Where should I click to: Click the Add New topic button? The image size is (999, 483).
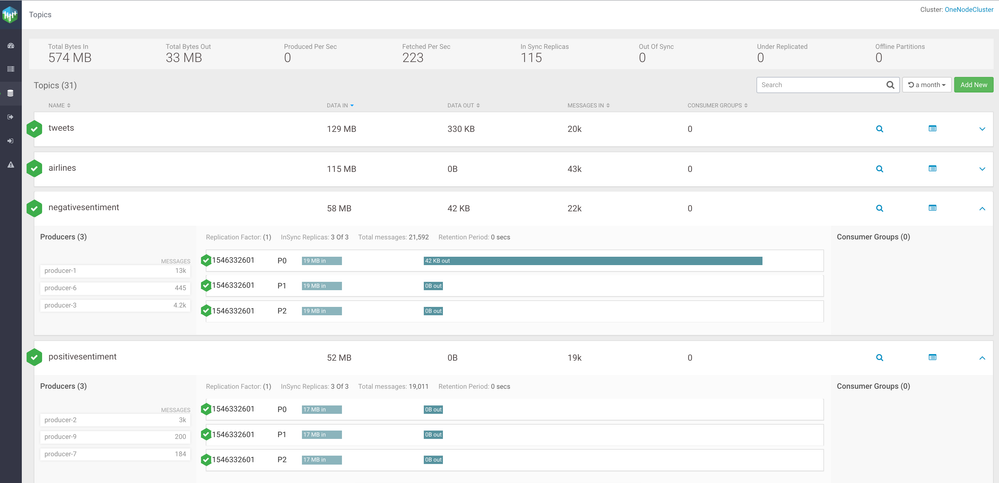click(973, 85)
